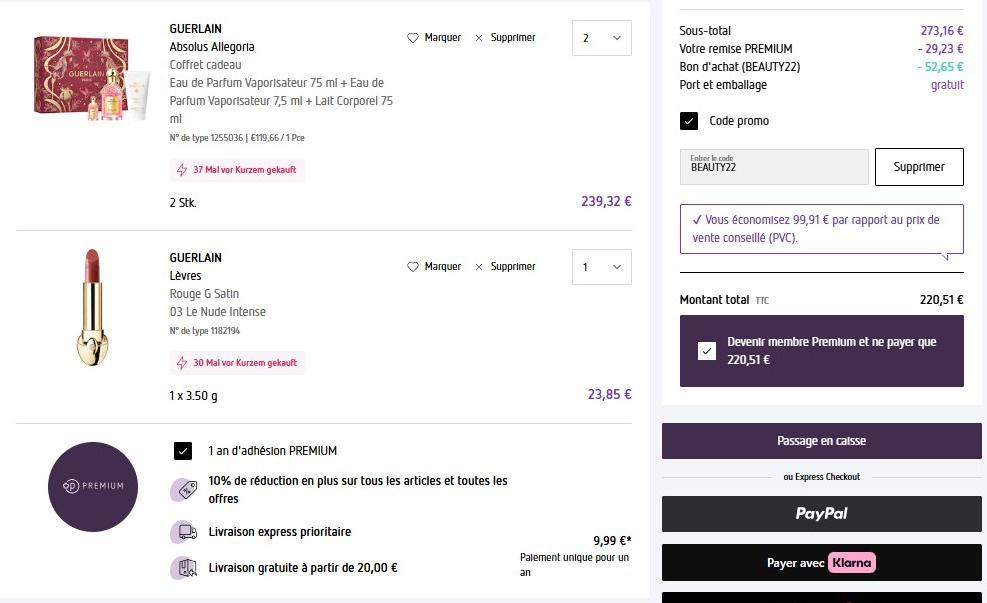The image size is (987, 603).
Task: Click heart icon for Absolus Allegoria
Action: pos(412,38)
